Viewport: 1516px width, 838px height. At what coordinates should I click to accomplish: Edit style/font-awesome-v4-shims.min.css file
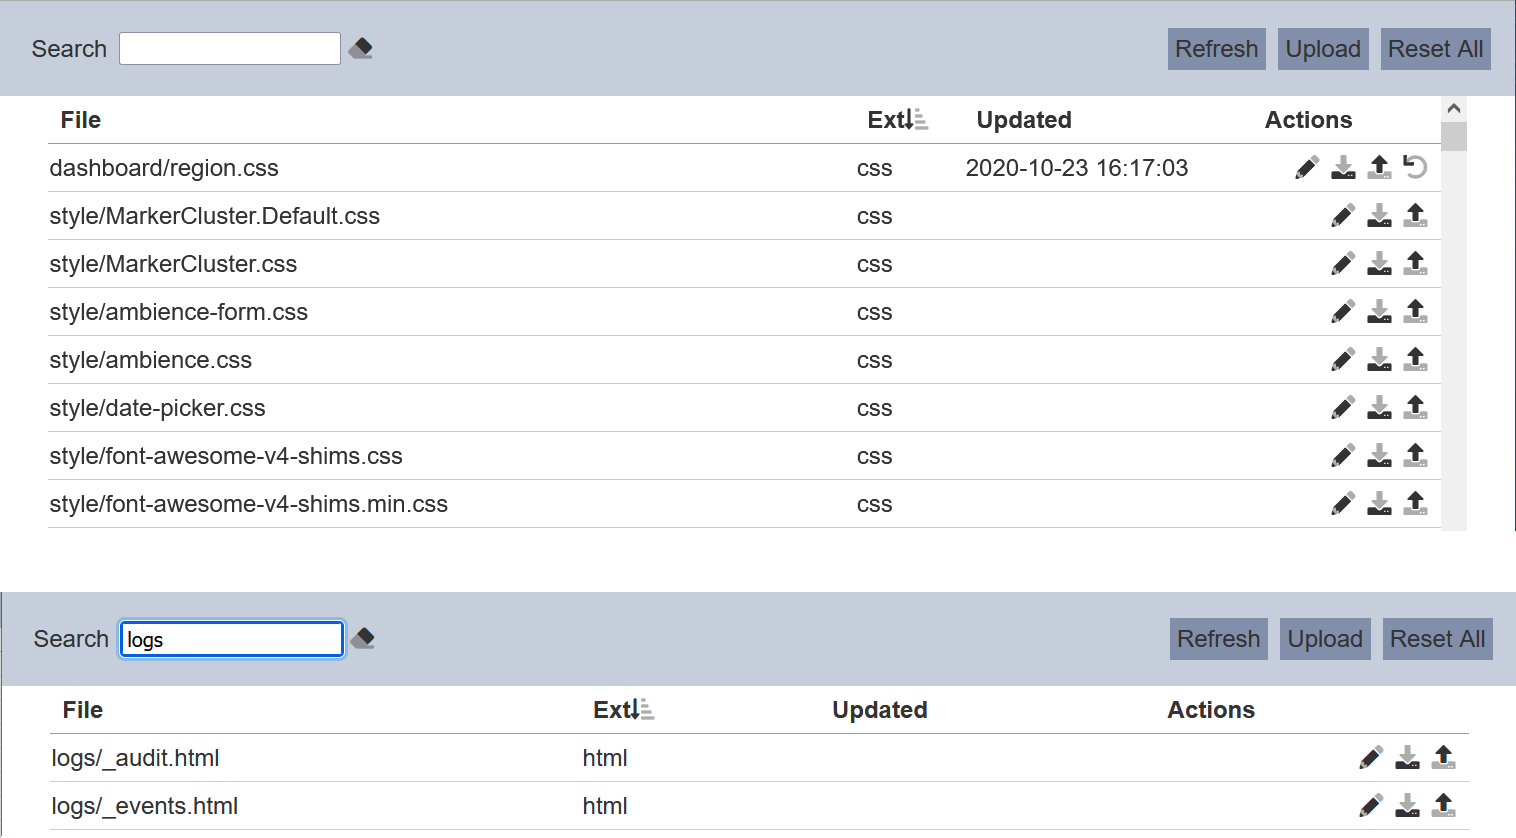[x=1343, y=503]
